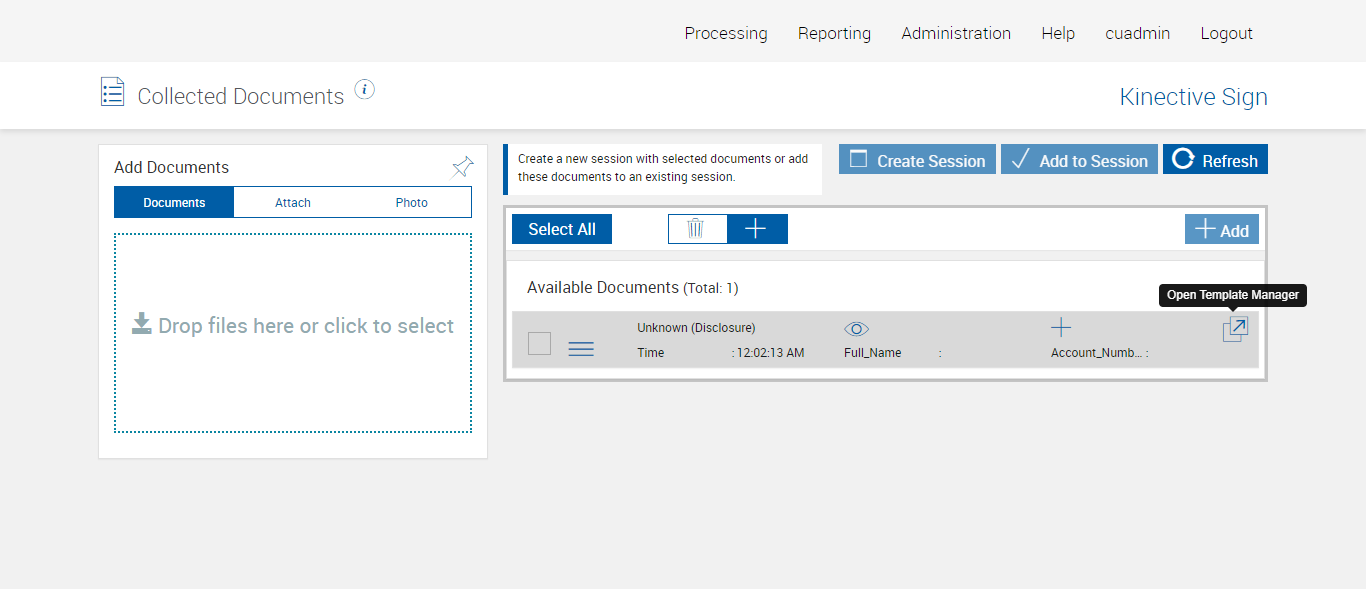Switch to the Attach tab

coord(293,202)
